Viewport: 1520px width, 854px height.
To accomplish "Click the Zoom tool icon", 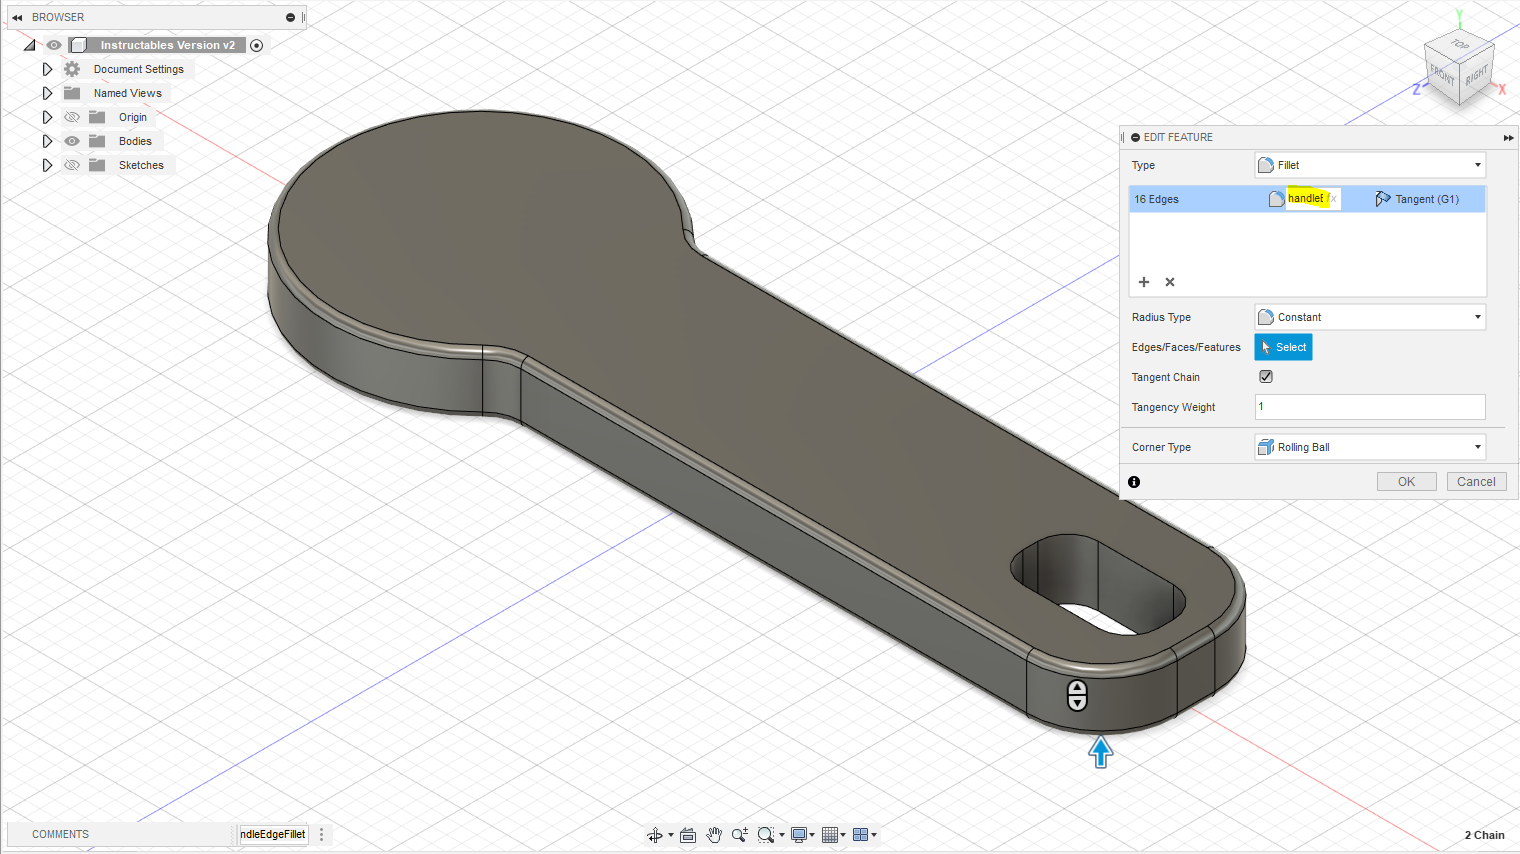I will click(739, 834).
